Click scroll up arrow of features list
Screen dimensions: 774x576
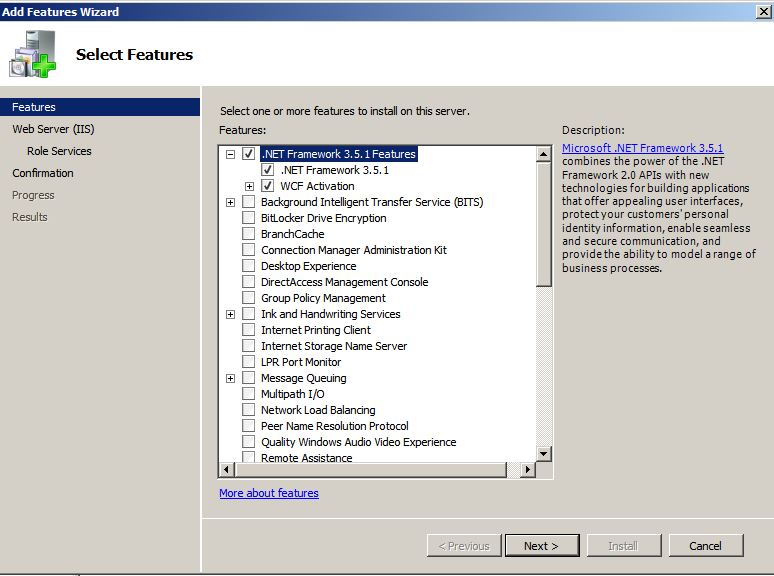pyautogui.click(x=543, y=154)
